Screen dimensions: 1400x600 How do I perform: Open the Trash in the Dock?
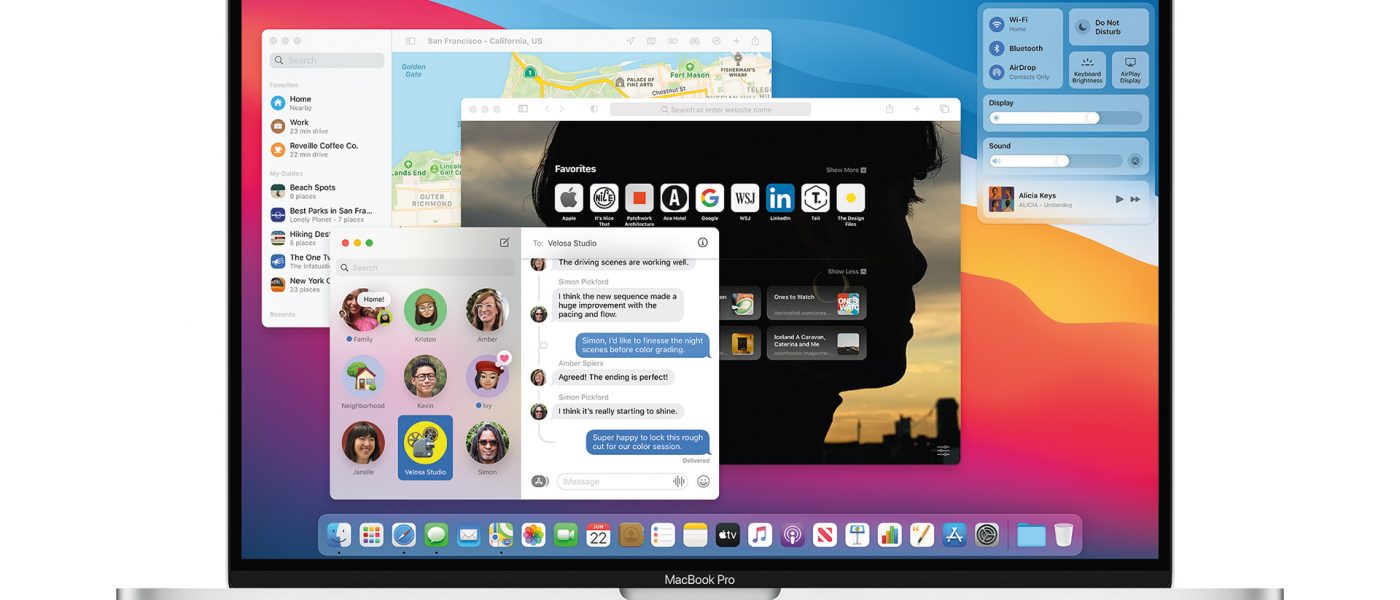click(x=1063, y=535)
